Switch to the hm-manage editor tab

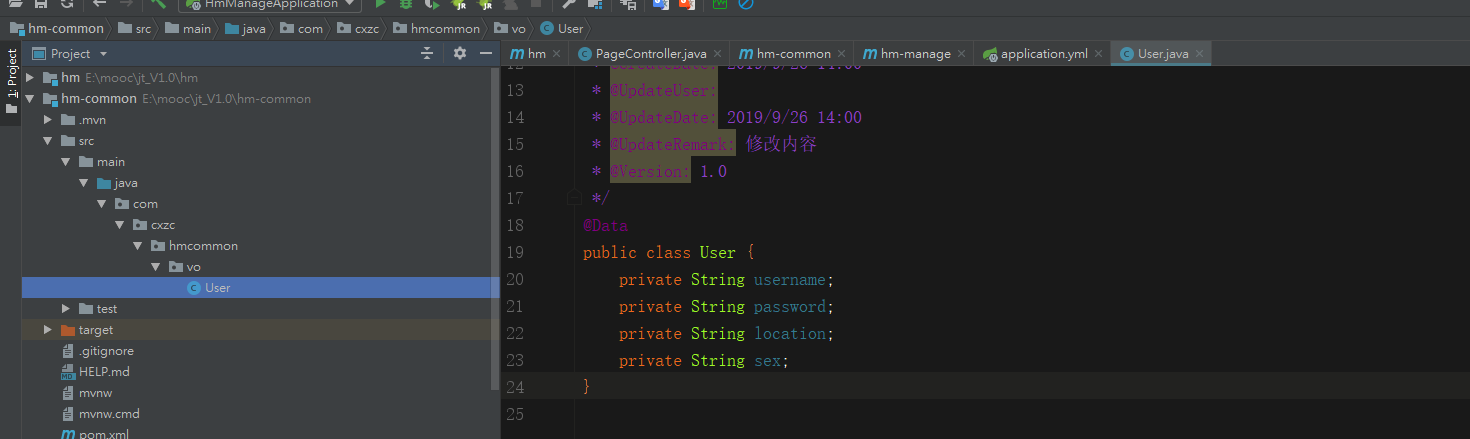915,54
